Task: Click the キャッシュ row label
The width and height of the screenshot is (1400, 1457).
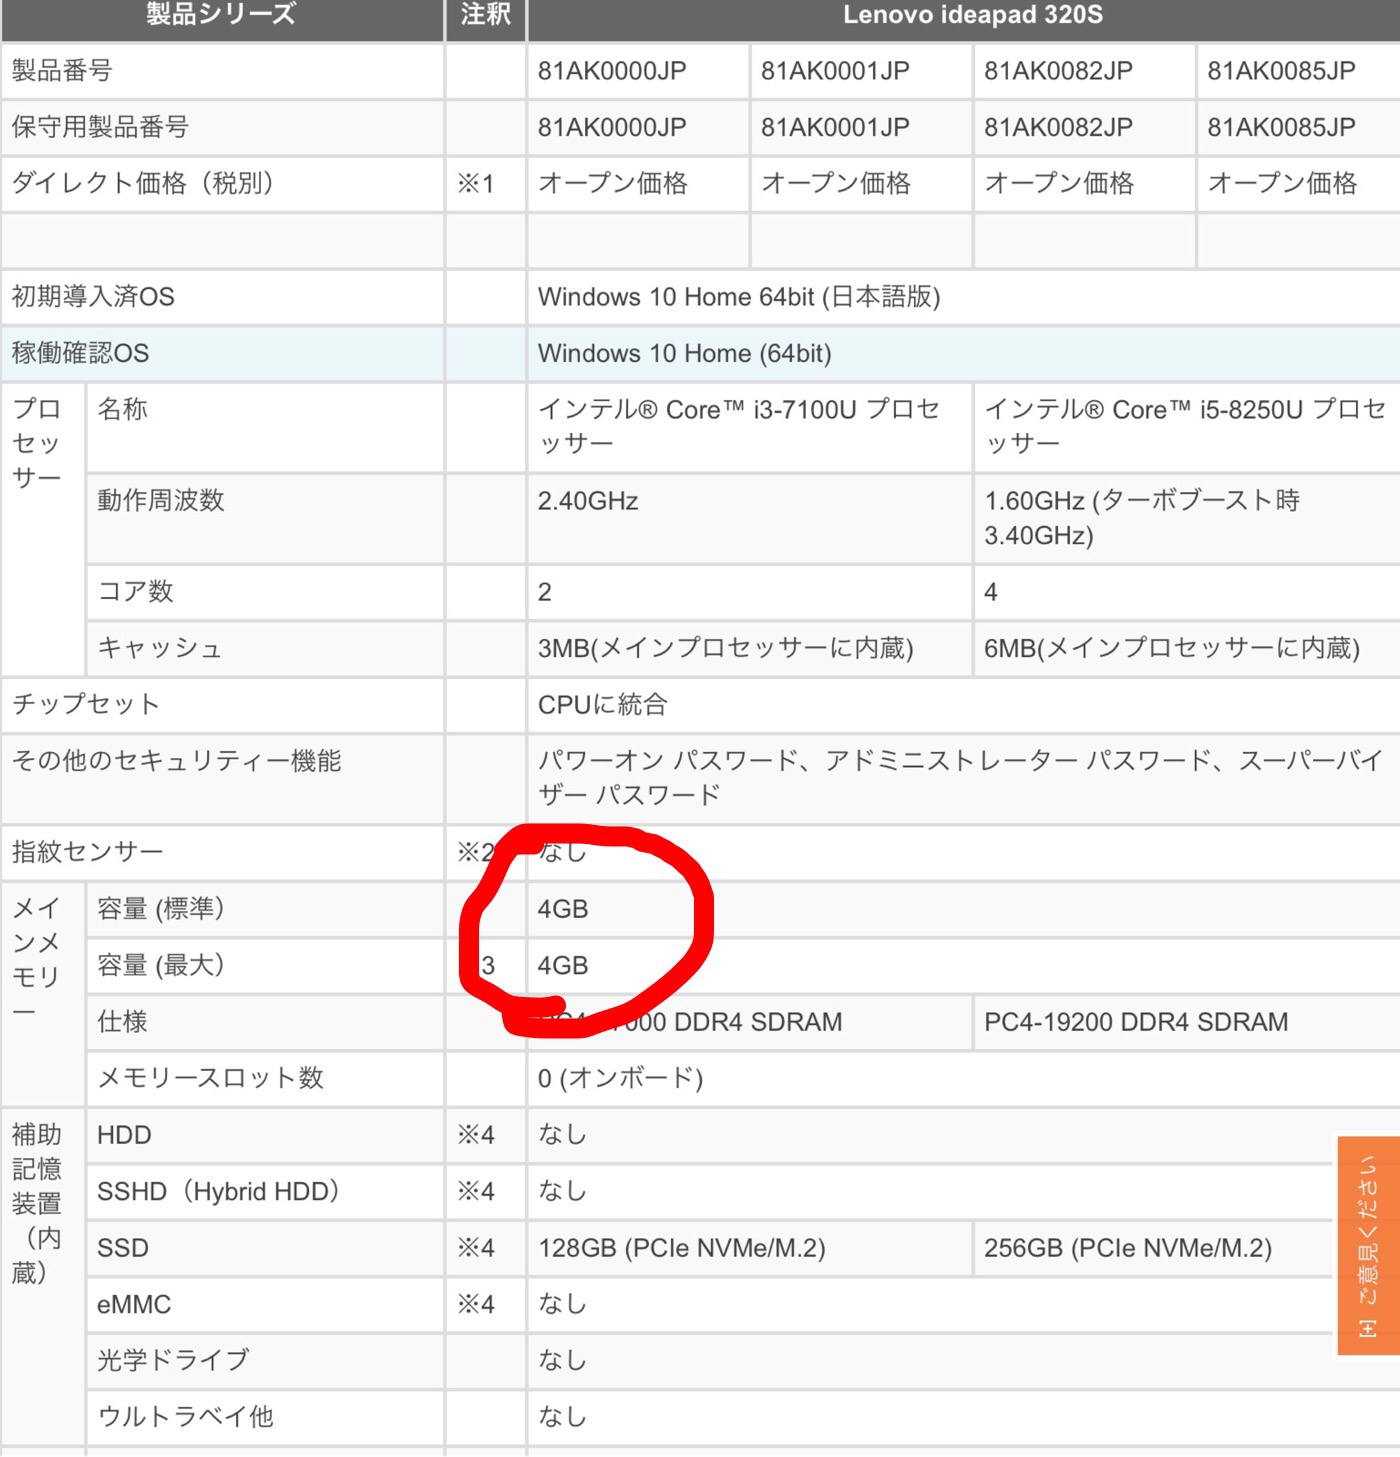Action: point(160,648)
